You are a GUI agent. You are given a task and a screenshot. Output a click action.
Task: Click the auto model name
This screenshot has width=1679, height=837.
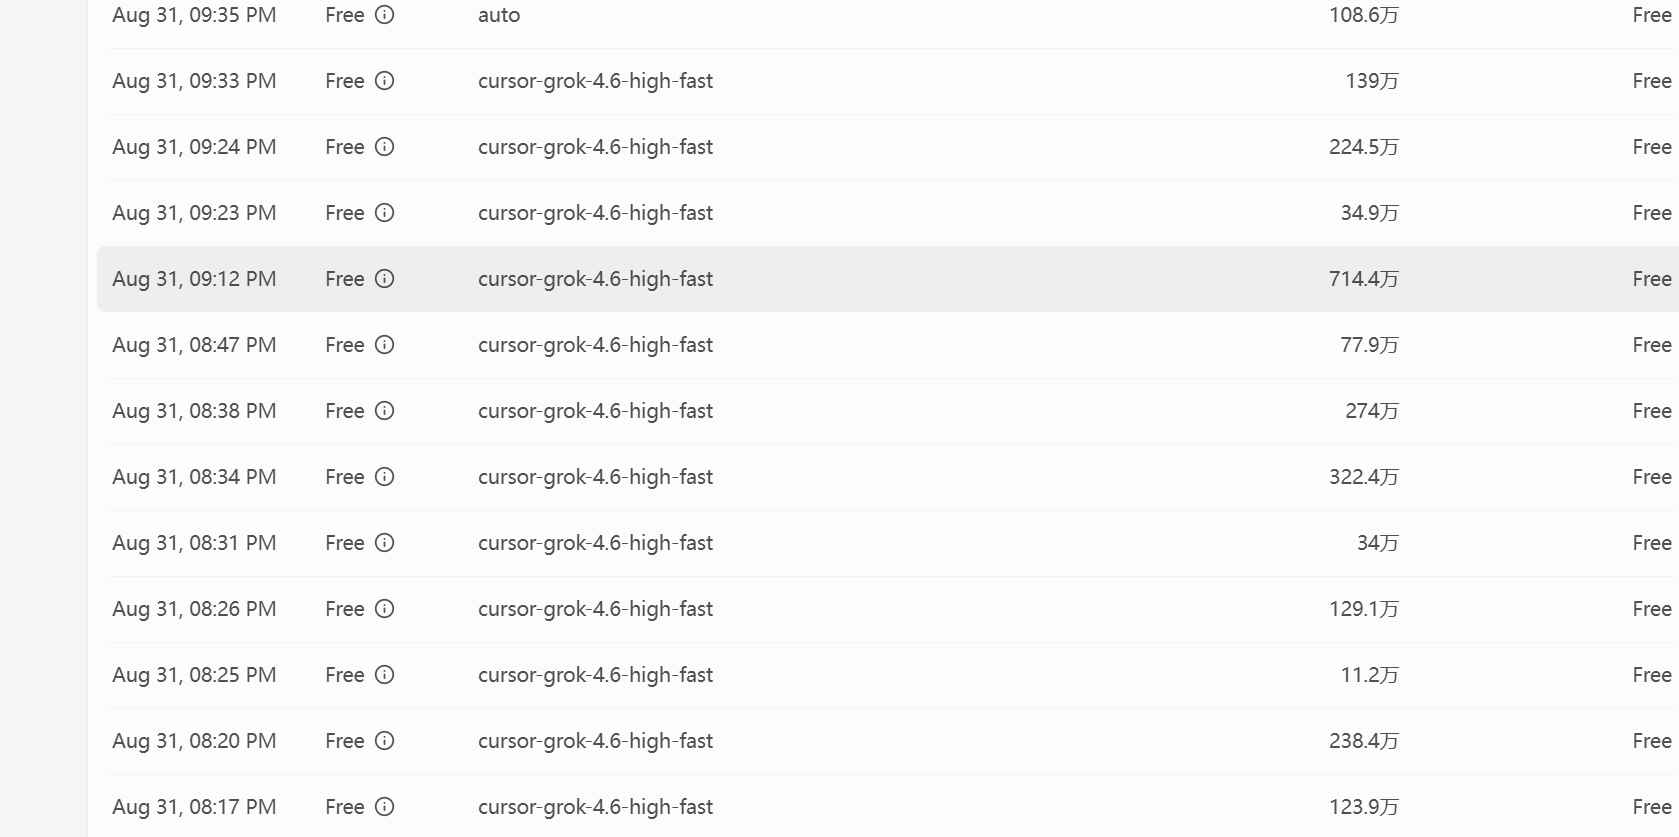click(499, 15)
